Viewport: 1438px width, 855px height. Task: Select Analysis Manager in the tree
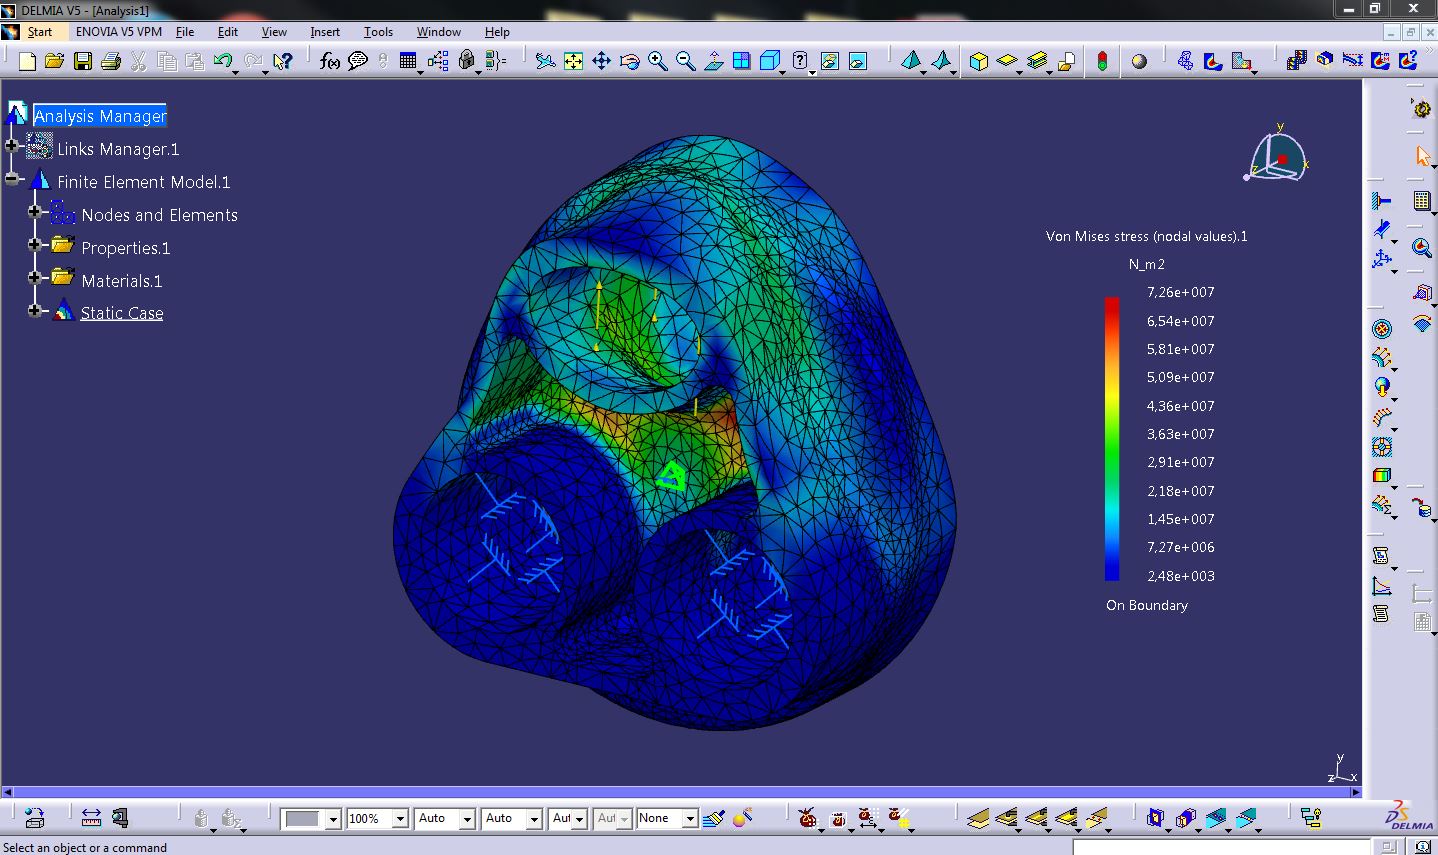click(x=100, y=116)
